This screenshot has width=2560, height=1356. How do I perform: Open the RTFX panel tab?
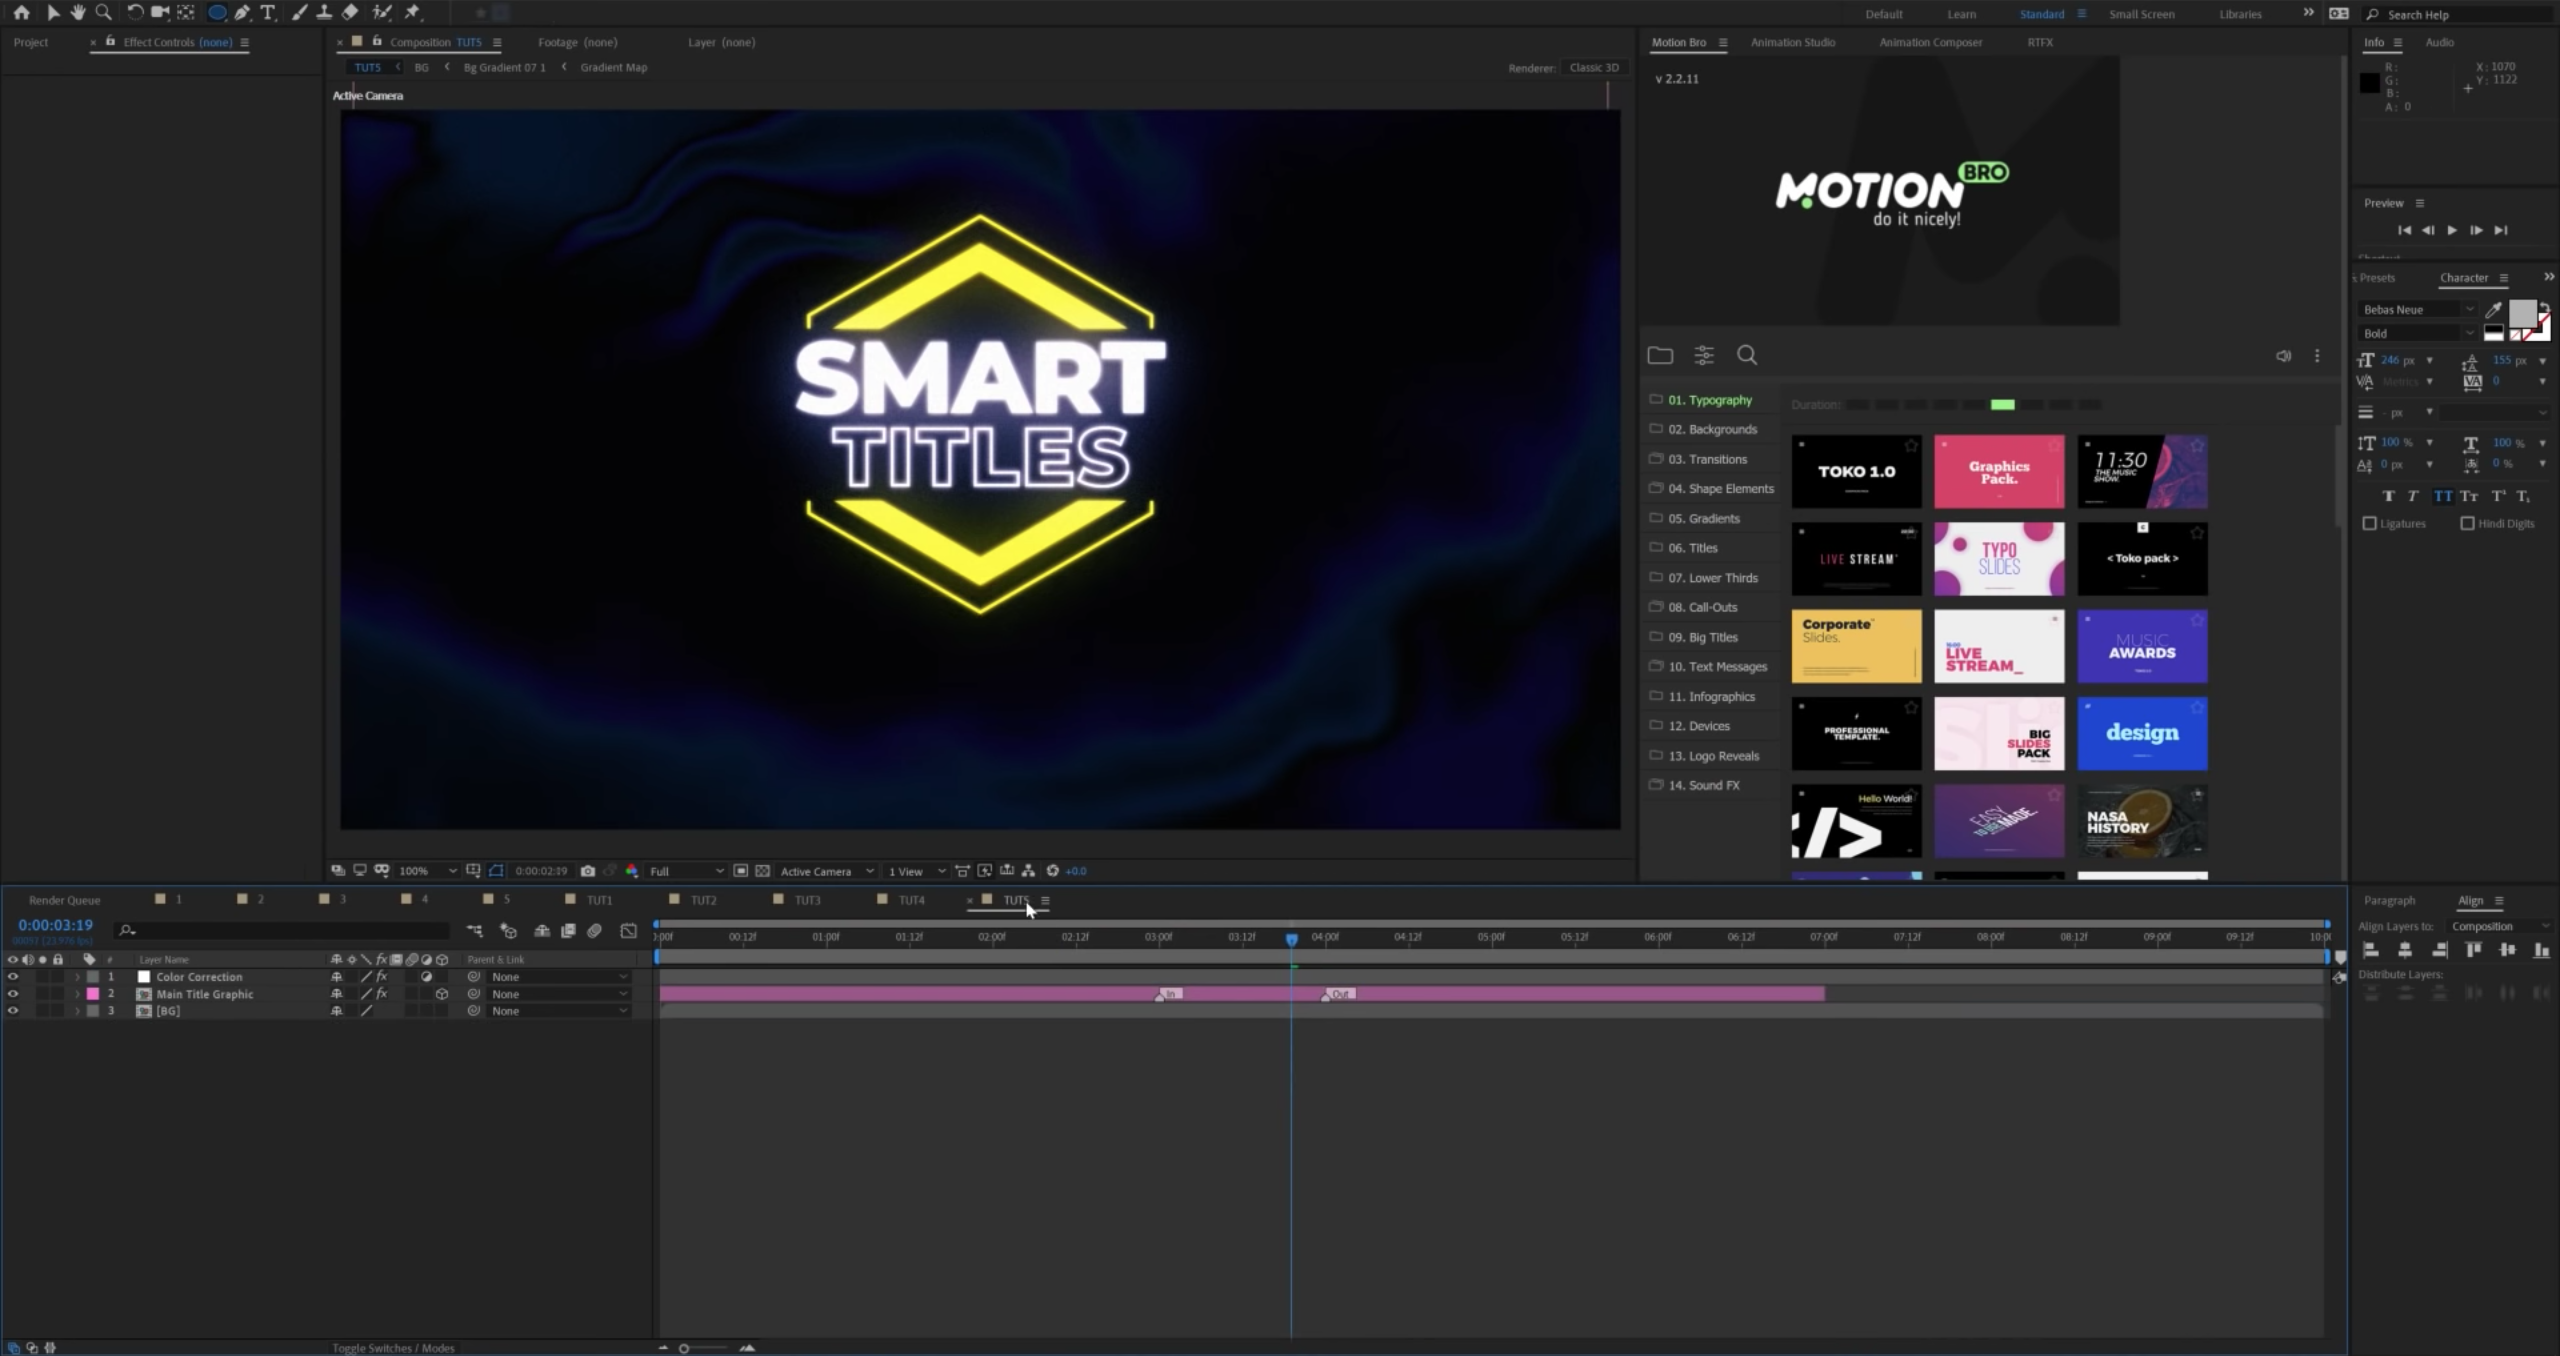tap(2040, 42)
